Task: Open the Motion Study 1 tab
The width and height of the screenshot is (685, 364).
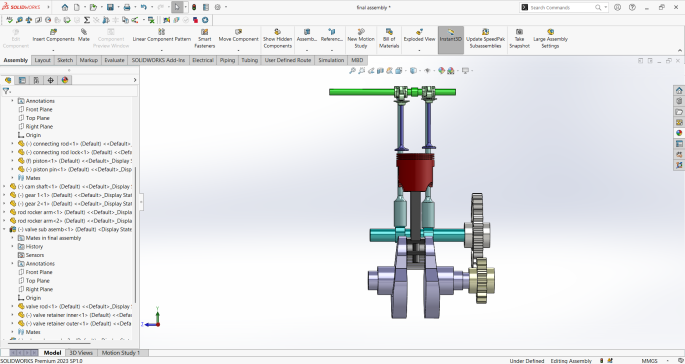Action: 121,353
